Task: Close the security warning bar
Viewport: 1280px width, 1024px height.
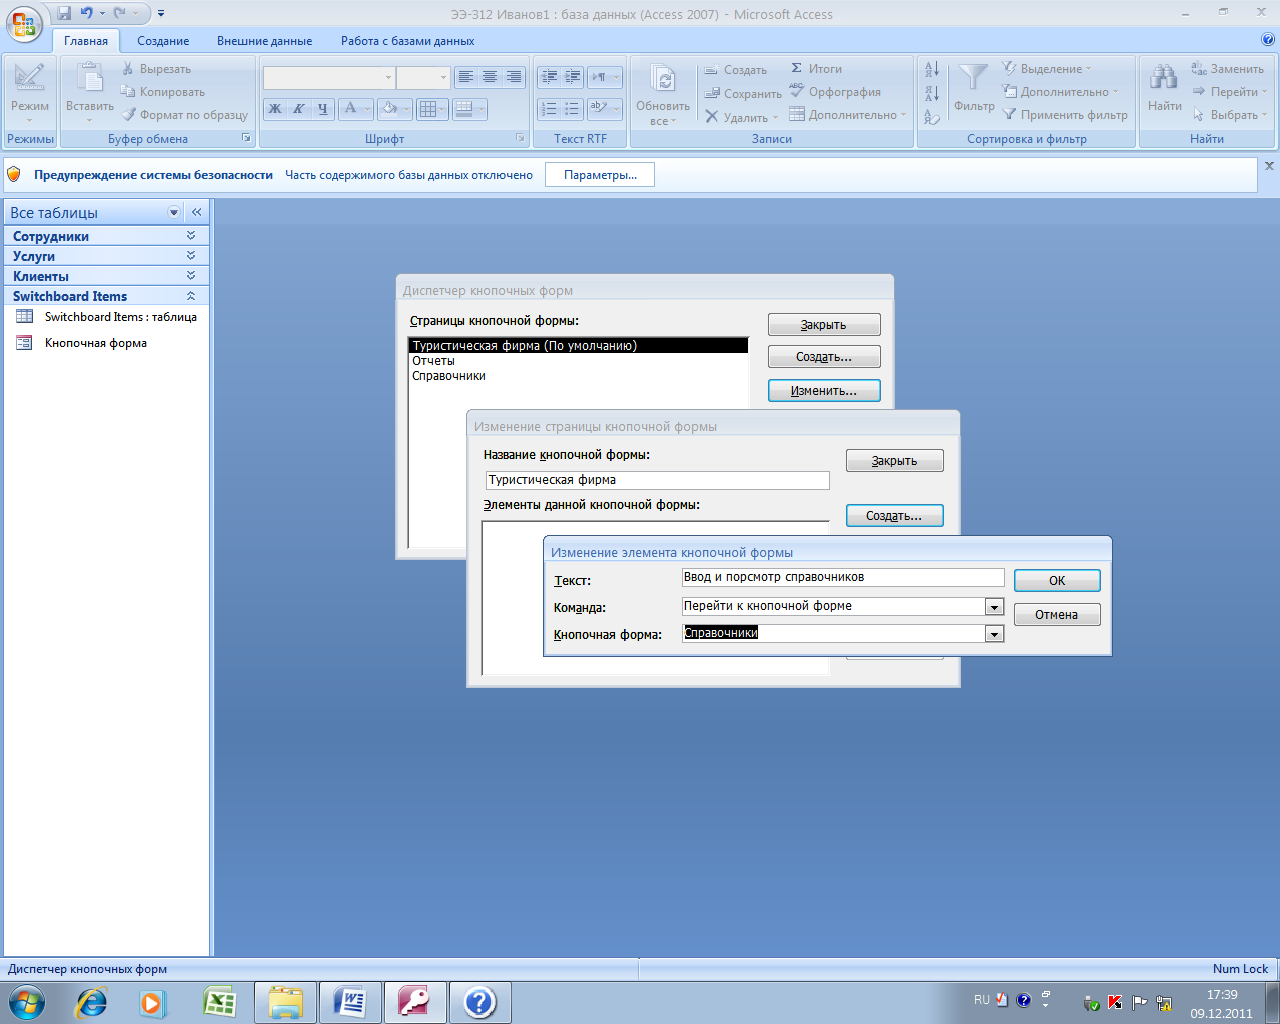Action: 1269,166
